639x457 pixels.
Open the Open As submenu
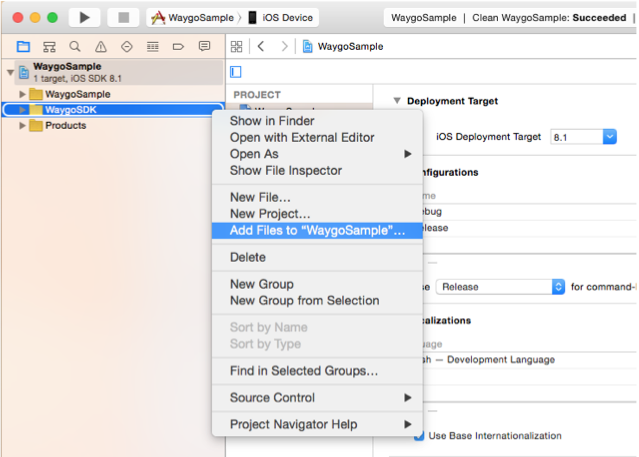317,154
